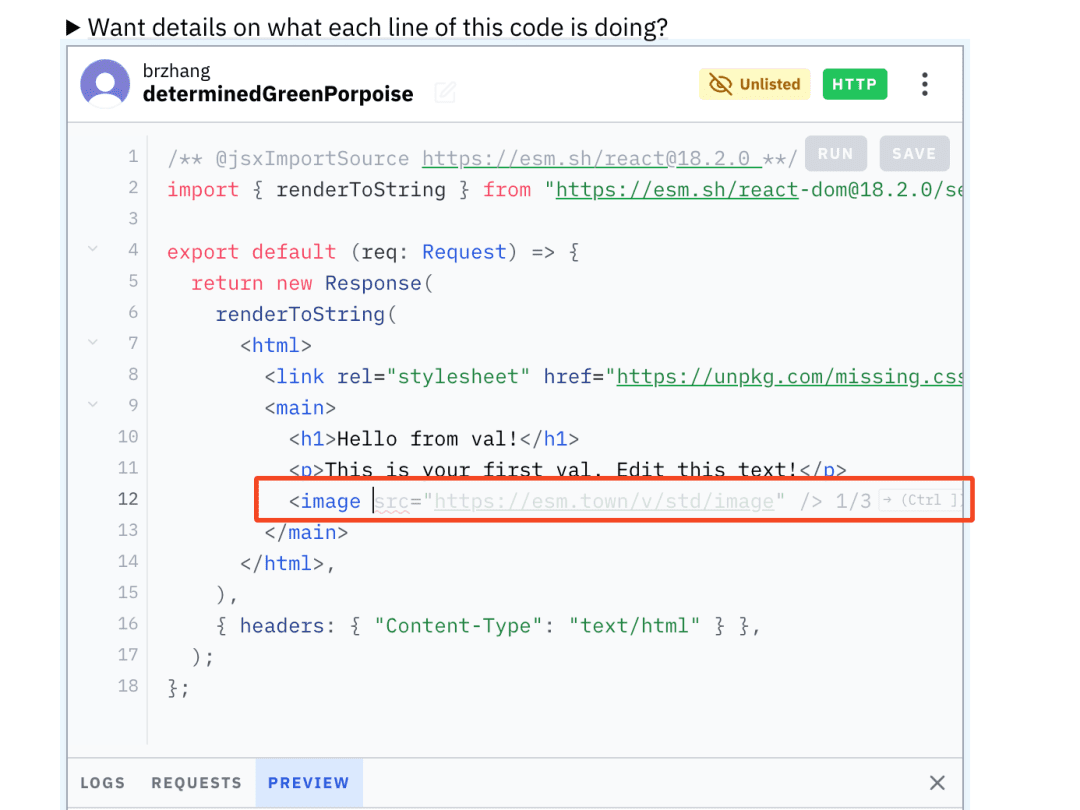Click the green HTTP type badge
1080x810 pixels.
(x=855, y=84)
